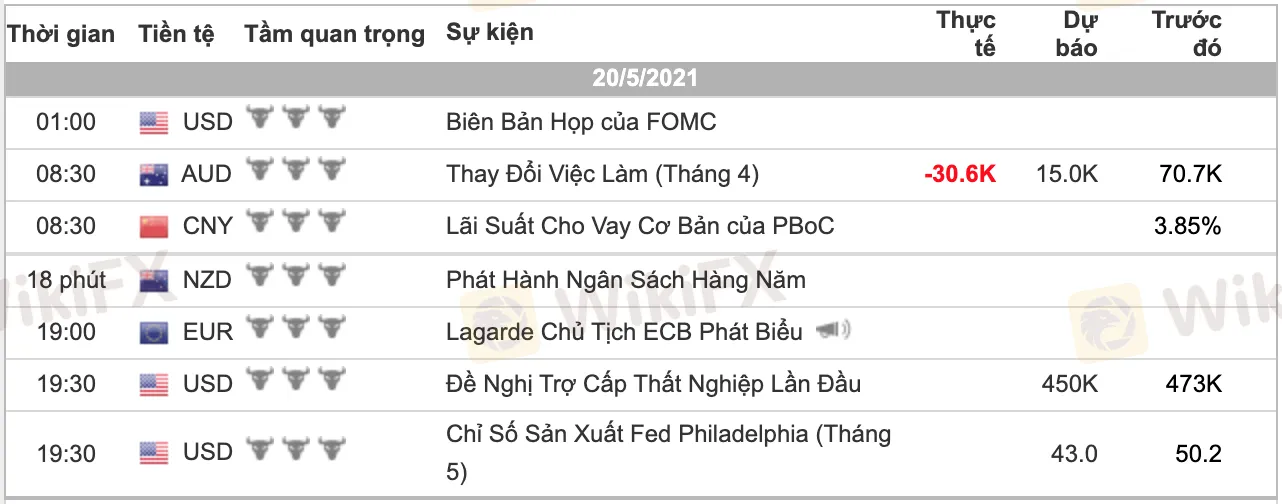Click the Dự báo column header
Screen dimensions: 1282x504
point(1076,34)
